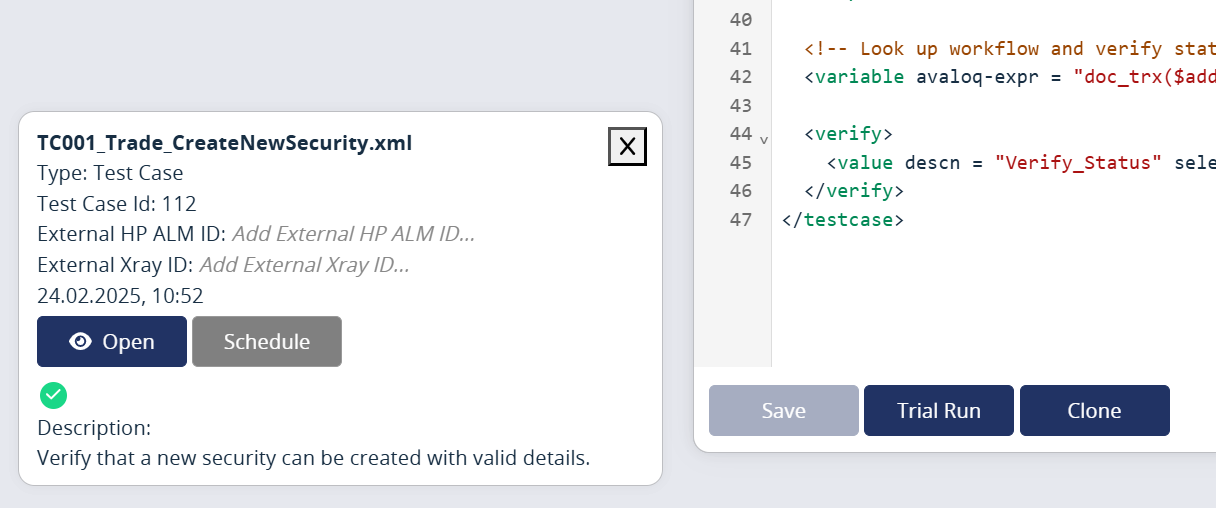Add an External Xray ID
This screenshot has height=508, width=1216.
[x=305, y=266]
